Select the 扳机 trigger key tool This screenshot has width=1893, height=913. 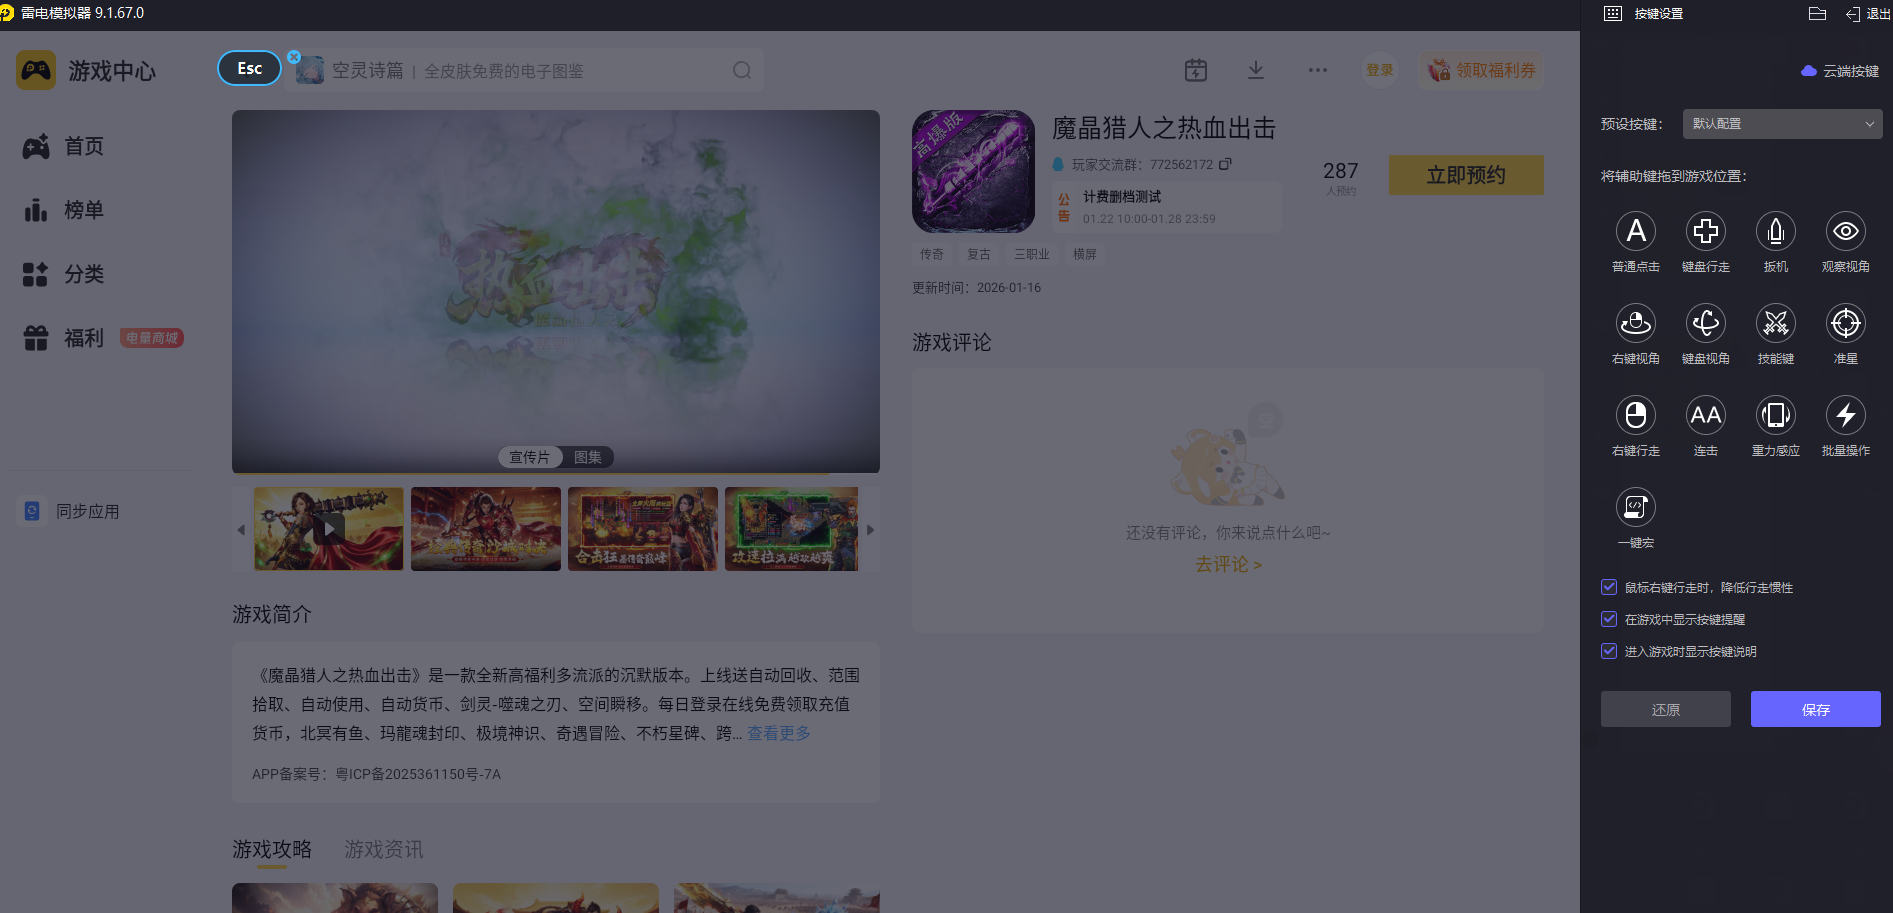coord(1775,231)
